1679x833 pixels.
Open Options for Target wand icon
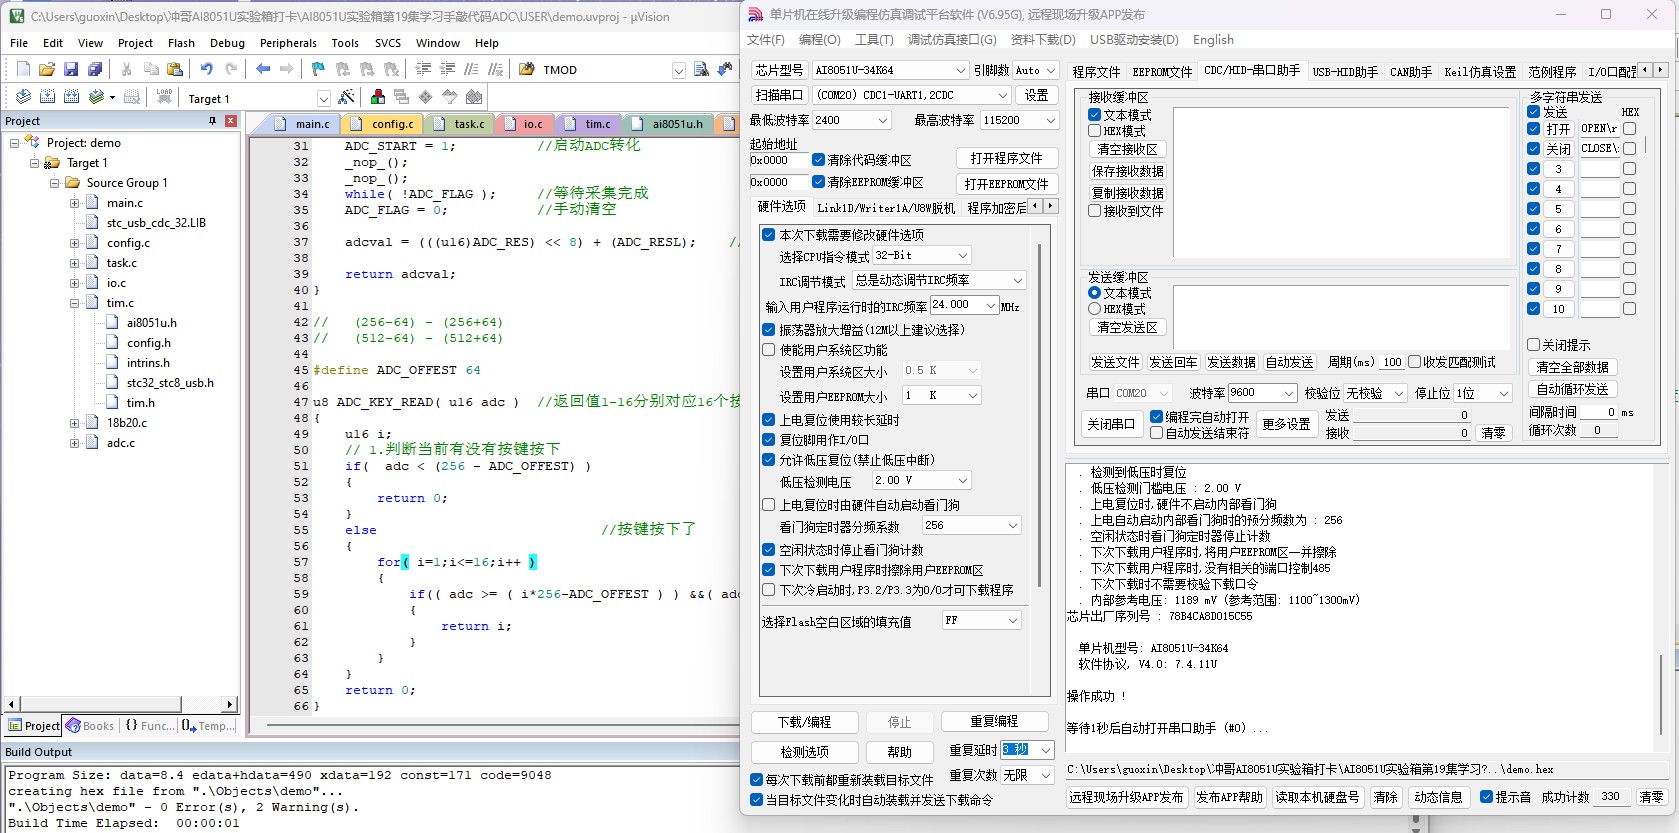pyautogui.click(x=346, y=97)
